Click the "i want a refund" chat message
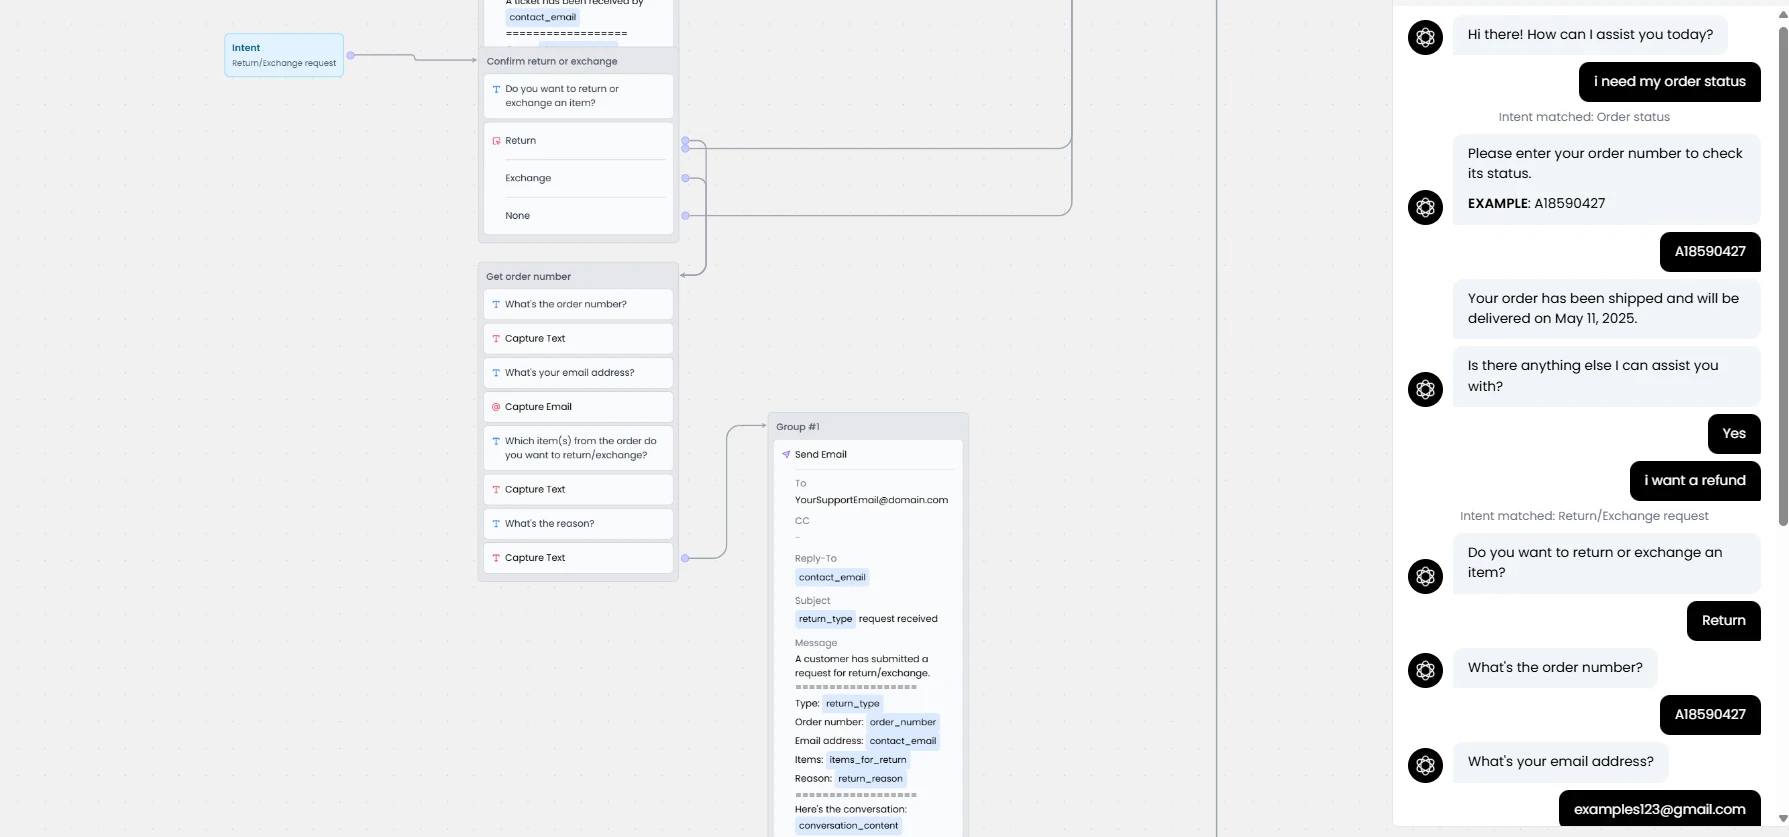 (x=1695, y=481)
